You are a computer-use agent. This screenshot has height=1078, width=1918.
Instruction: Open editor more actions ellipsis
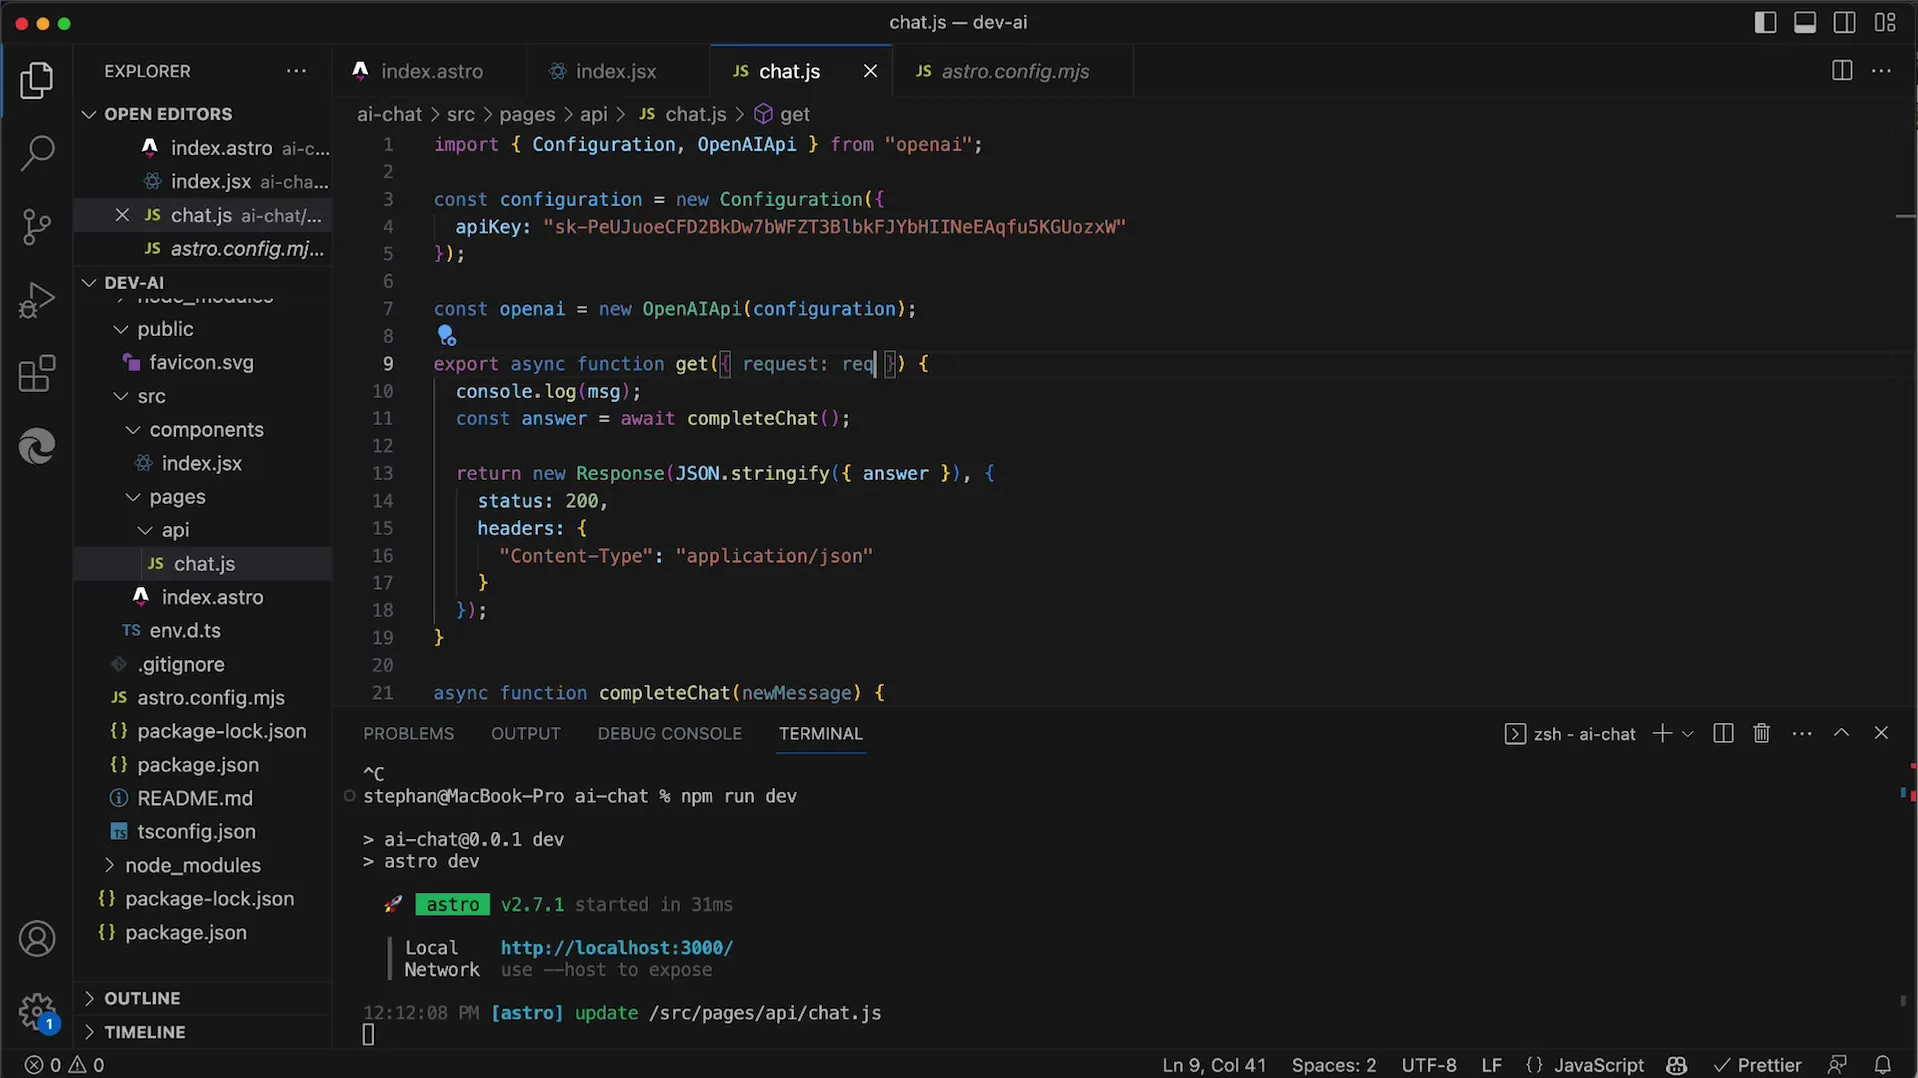(x=1881, y=71)
